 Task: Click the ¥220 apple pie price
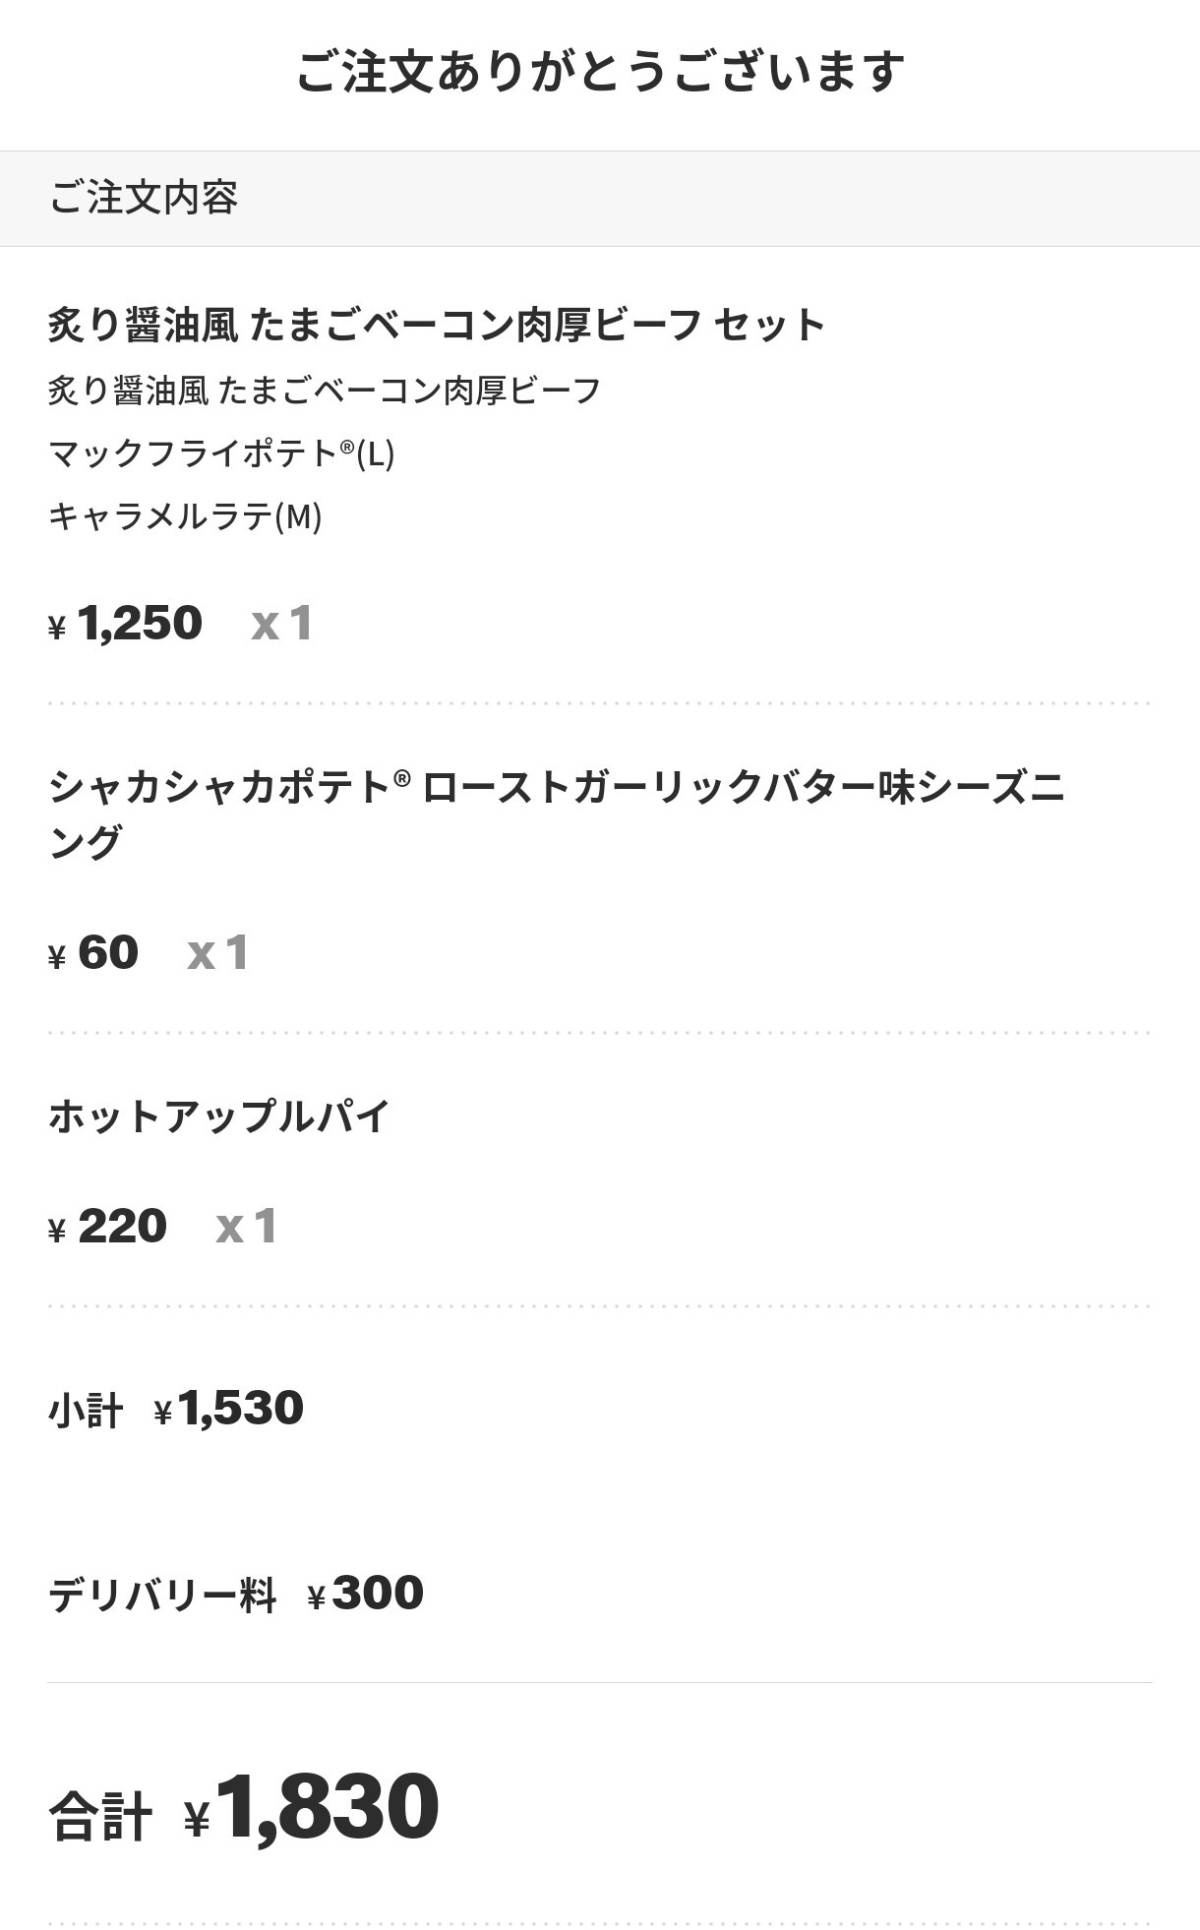[108, 1226]
